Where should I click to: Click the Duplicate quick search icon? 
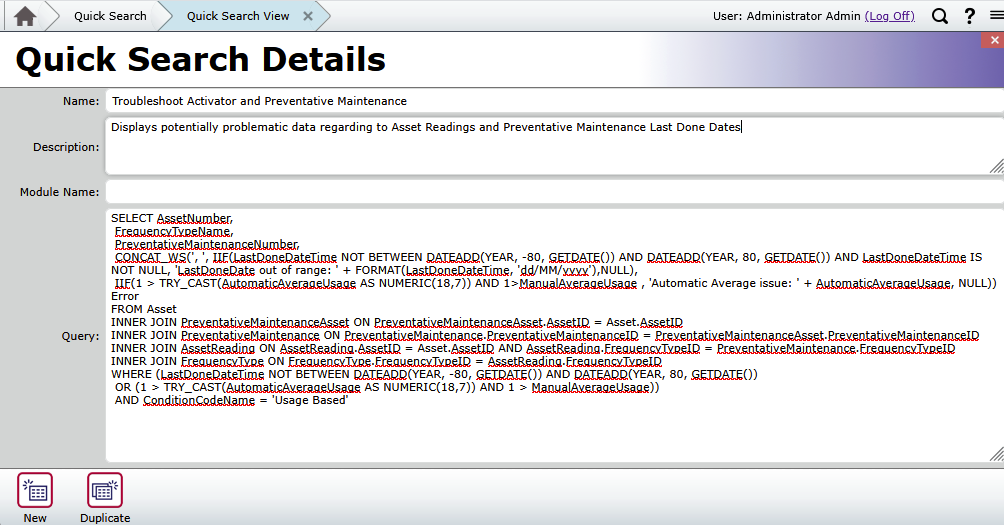[105, 491]
